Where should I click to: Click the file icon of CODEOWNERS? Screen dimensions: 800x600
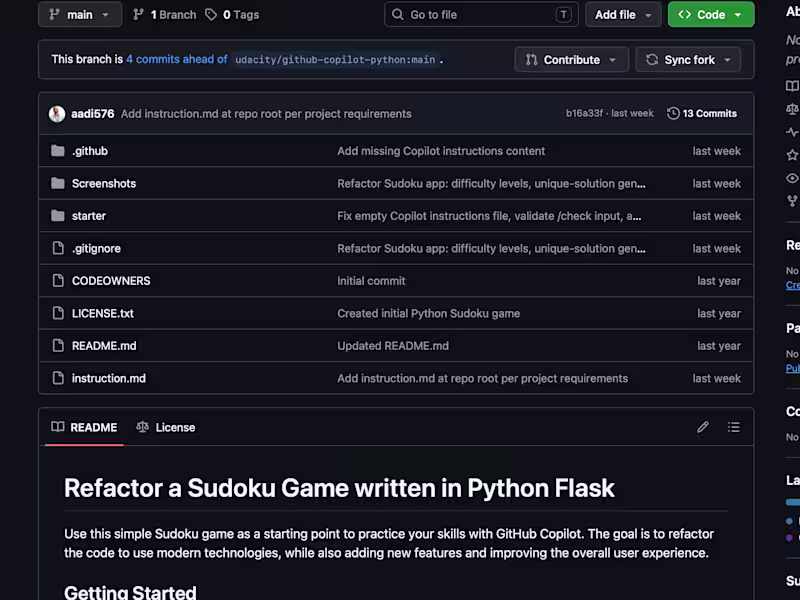click(58, 281)
